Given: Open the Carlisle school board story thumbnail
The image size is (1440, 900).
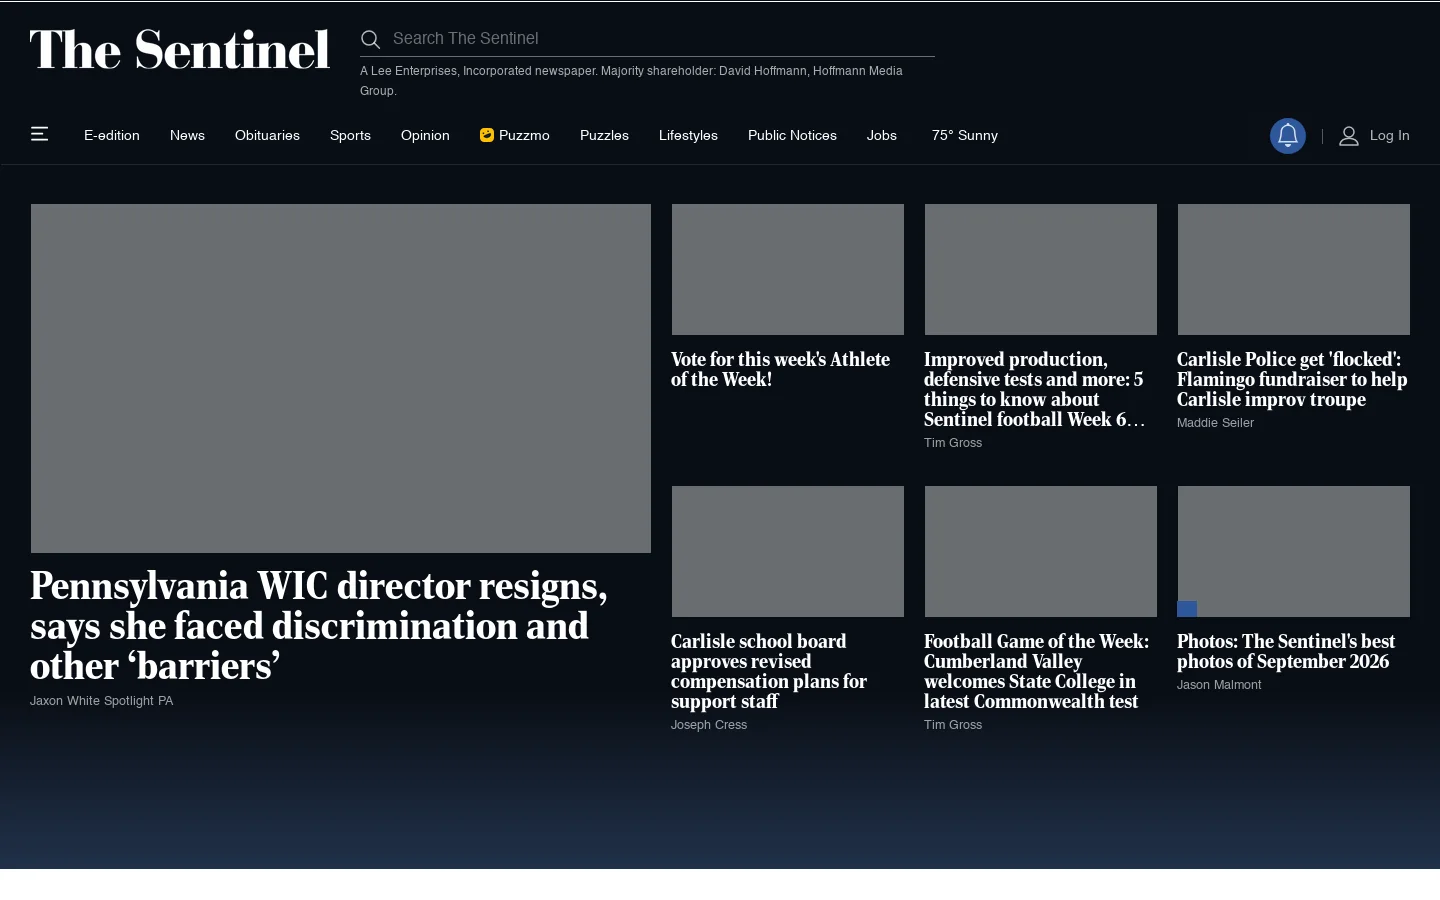Looking at the screenshot, I should (788, 551).
